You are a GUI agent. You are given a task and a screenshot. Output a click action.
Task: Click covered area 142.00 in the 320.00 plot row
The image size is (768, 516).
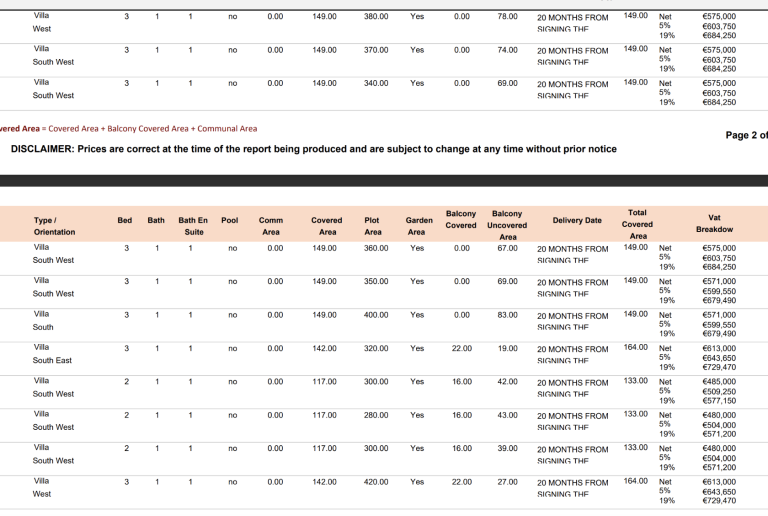pos(324,349)
